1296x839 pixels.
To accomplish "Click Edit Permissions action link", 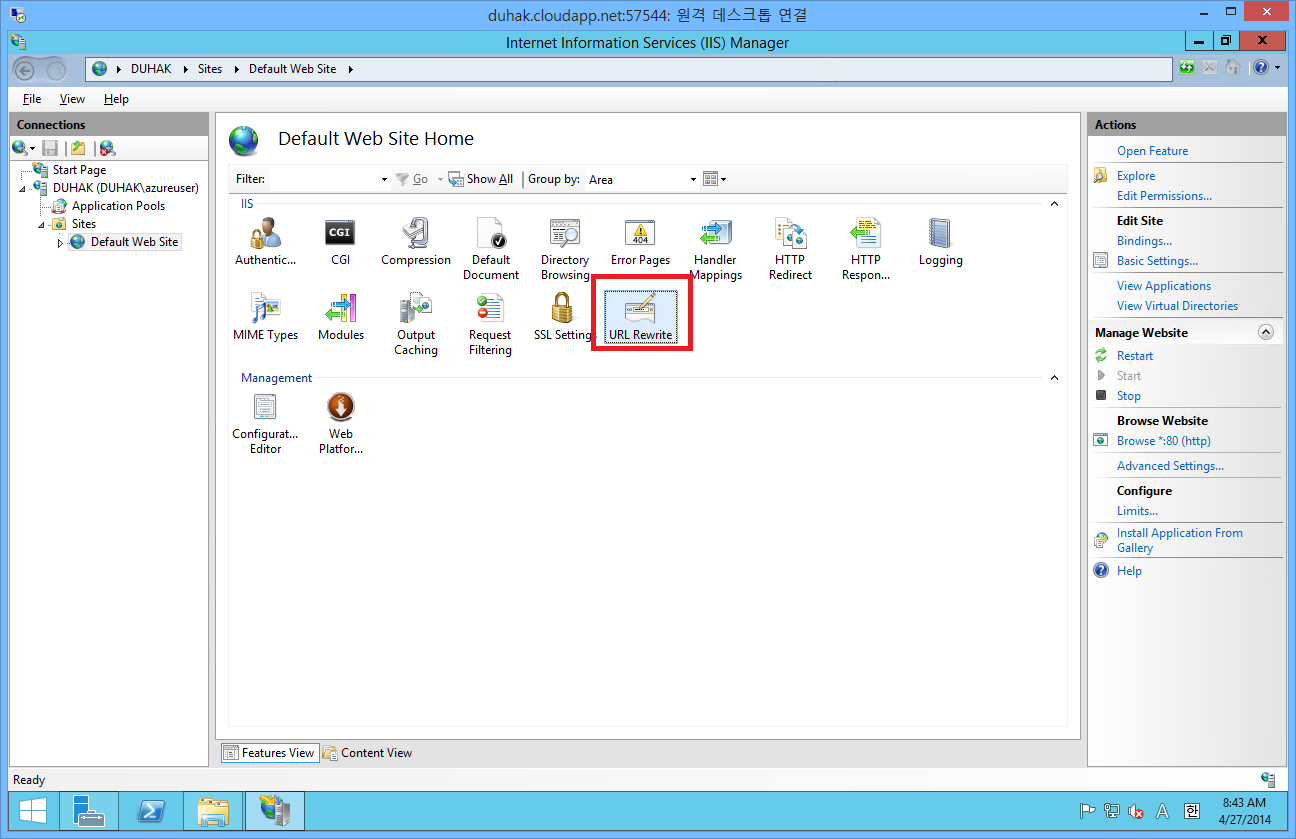I will tap(1164, 196).
